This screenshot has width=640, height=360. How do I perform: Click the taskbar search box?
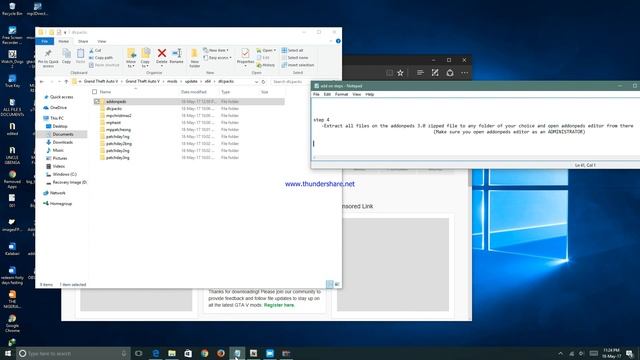(x=73, y=353)
